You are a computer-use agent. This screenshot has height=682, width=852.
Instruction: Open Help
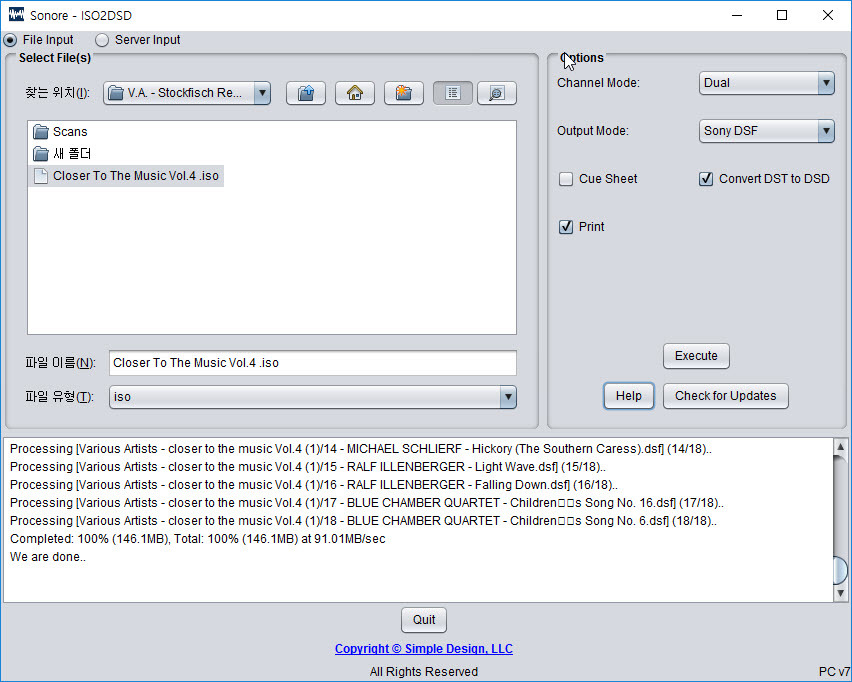629,396
